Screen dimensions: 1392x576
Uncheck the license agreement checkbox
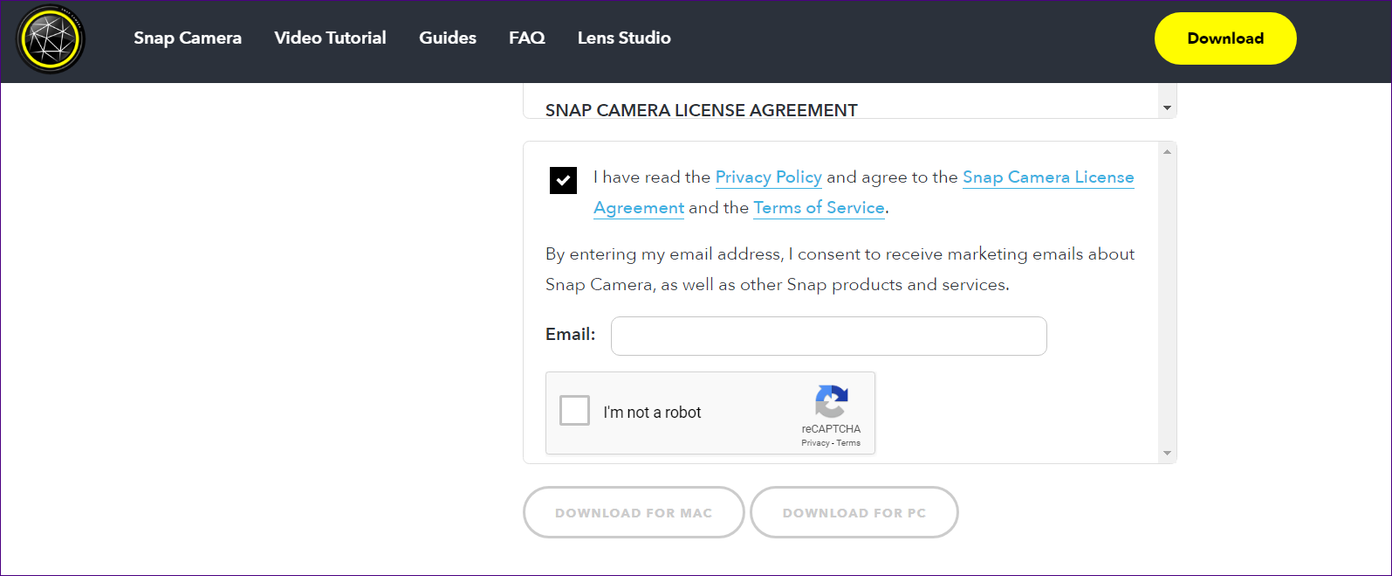tap(563, 180)
